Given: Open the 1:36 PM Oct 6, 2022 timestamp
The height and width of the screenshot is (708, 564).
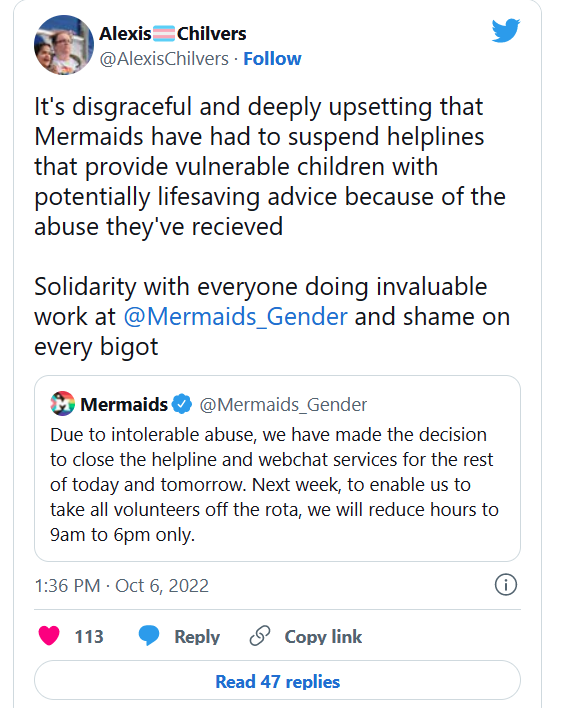Looking at the screenshot, I should (121, 586).
